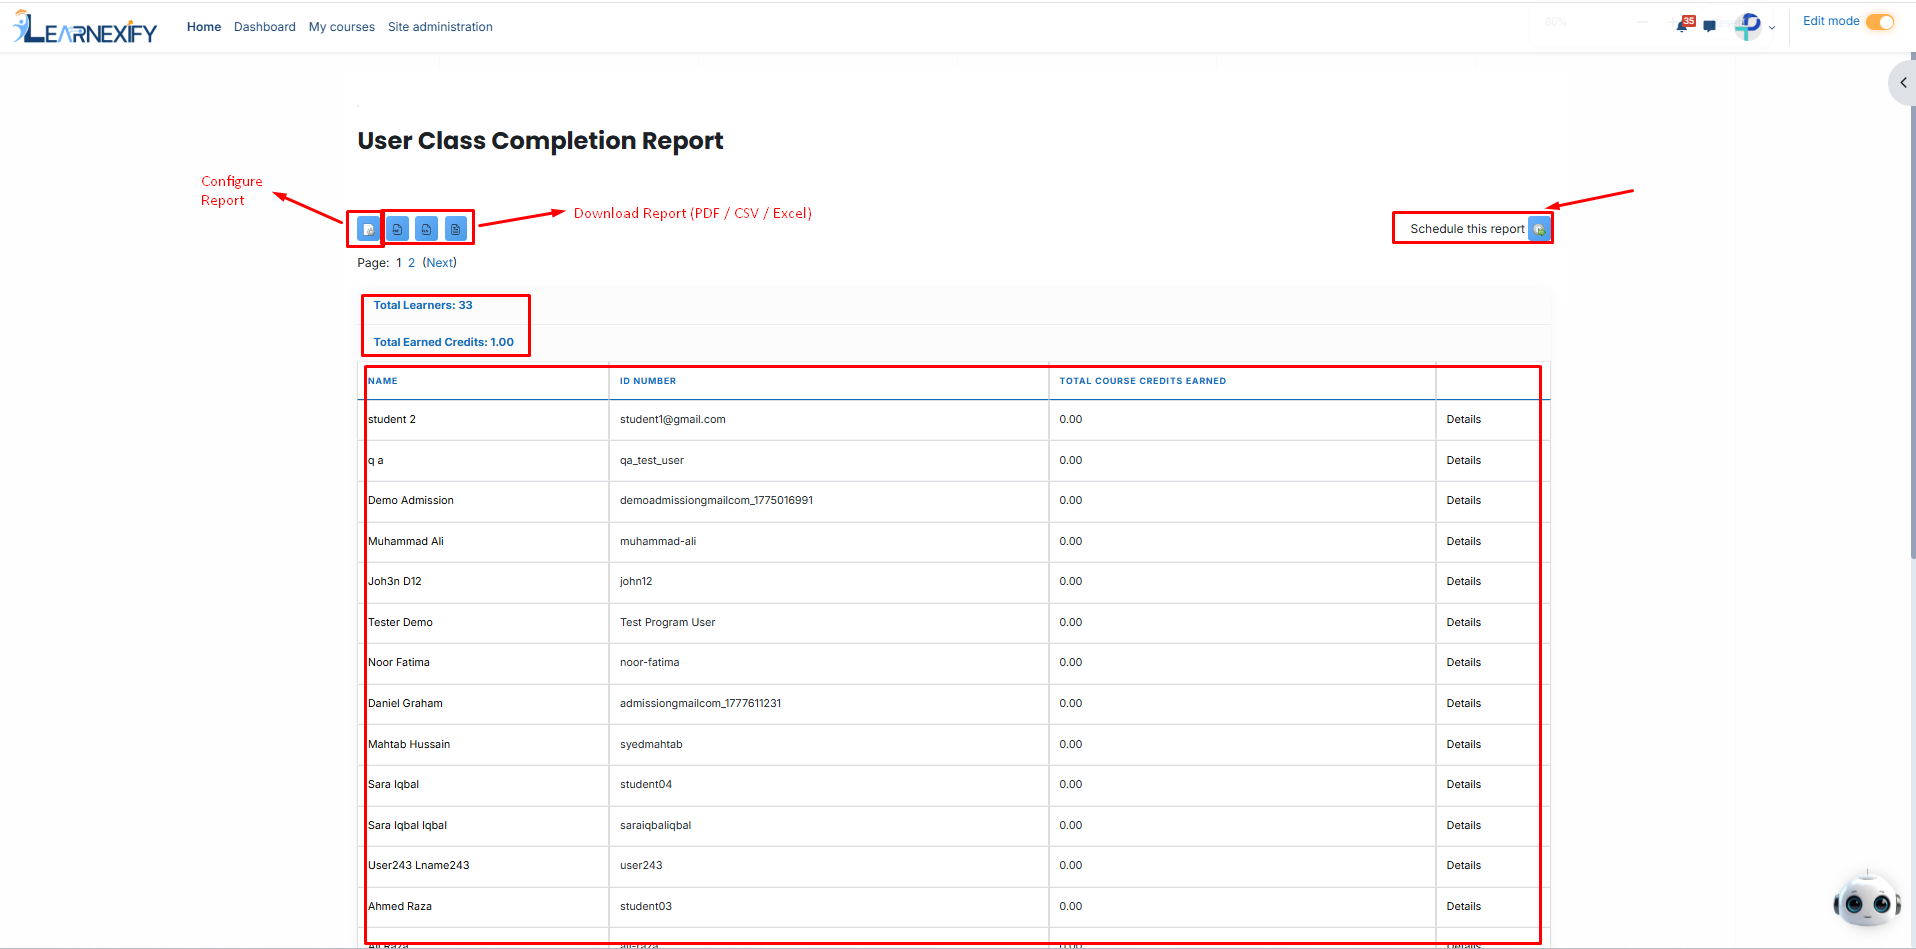Click the User Class Completion Report heading
Image resolution: width=1916 pixels, height=949 pixels.
point(540,141)
